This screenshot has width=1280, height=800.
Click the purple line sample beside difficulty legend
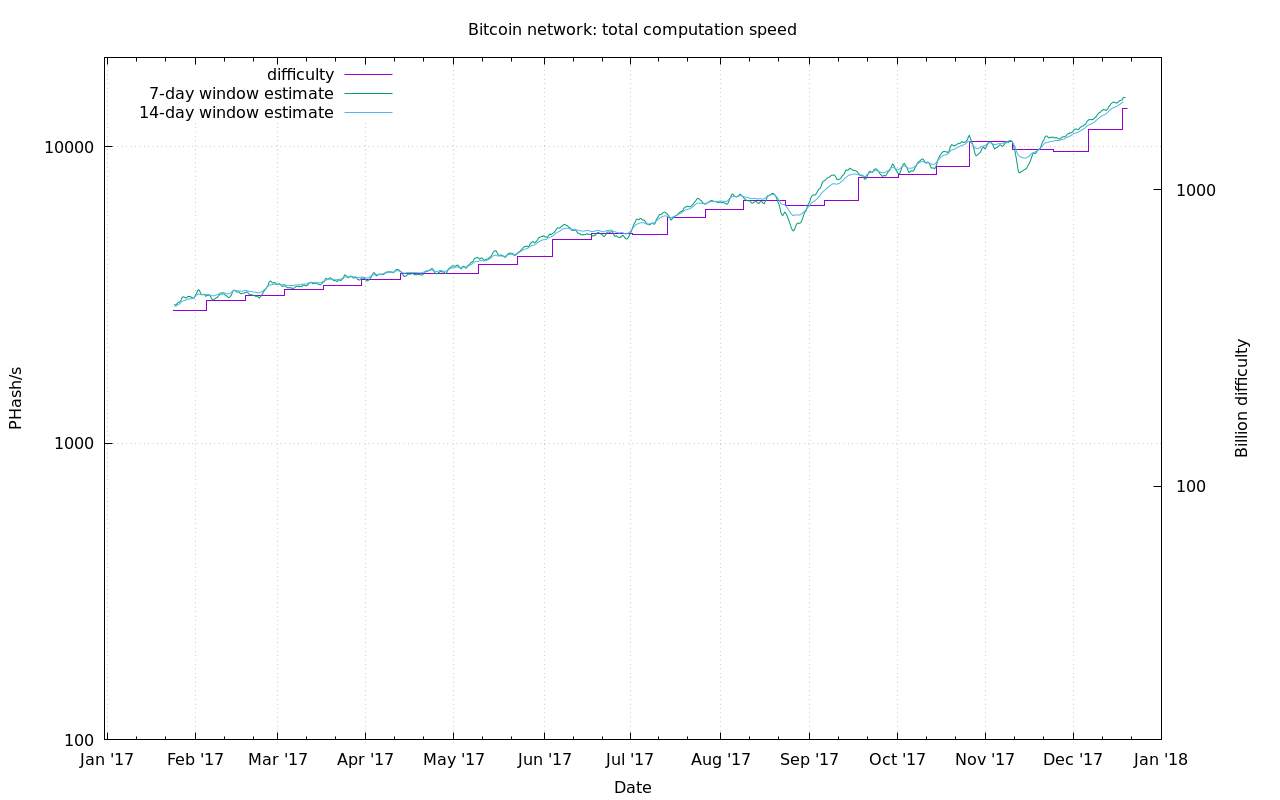(x=368, y=75)
